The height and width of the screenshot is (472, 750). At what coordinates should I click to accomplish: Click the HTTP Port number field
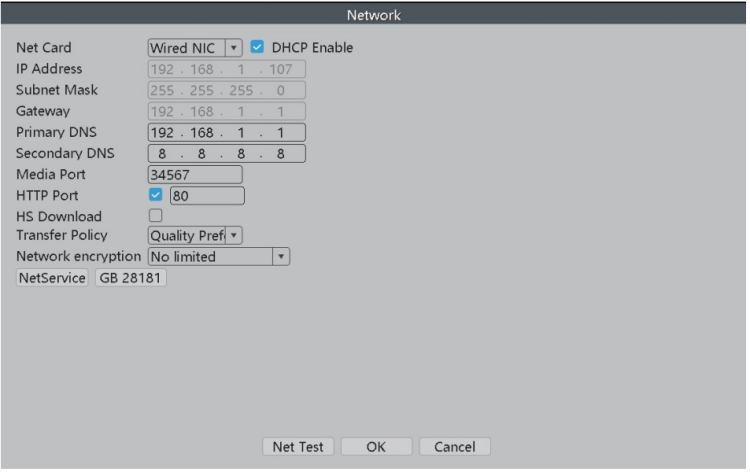click(x=207, y=196)
